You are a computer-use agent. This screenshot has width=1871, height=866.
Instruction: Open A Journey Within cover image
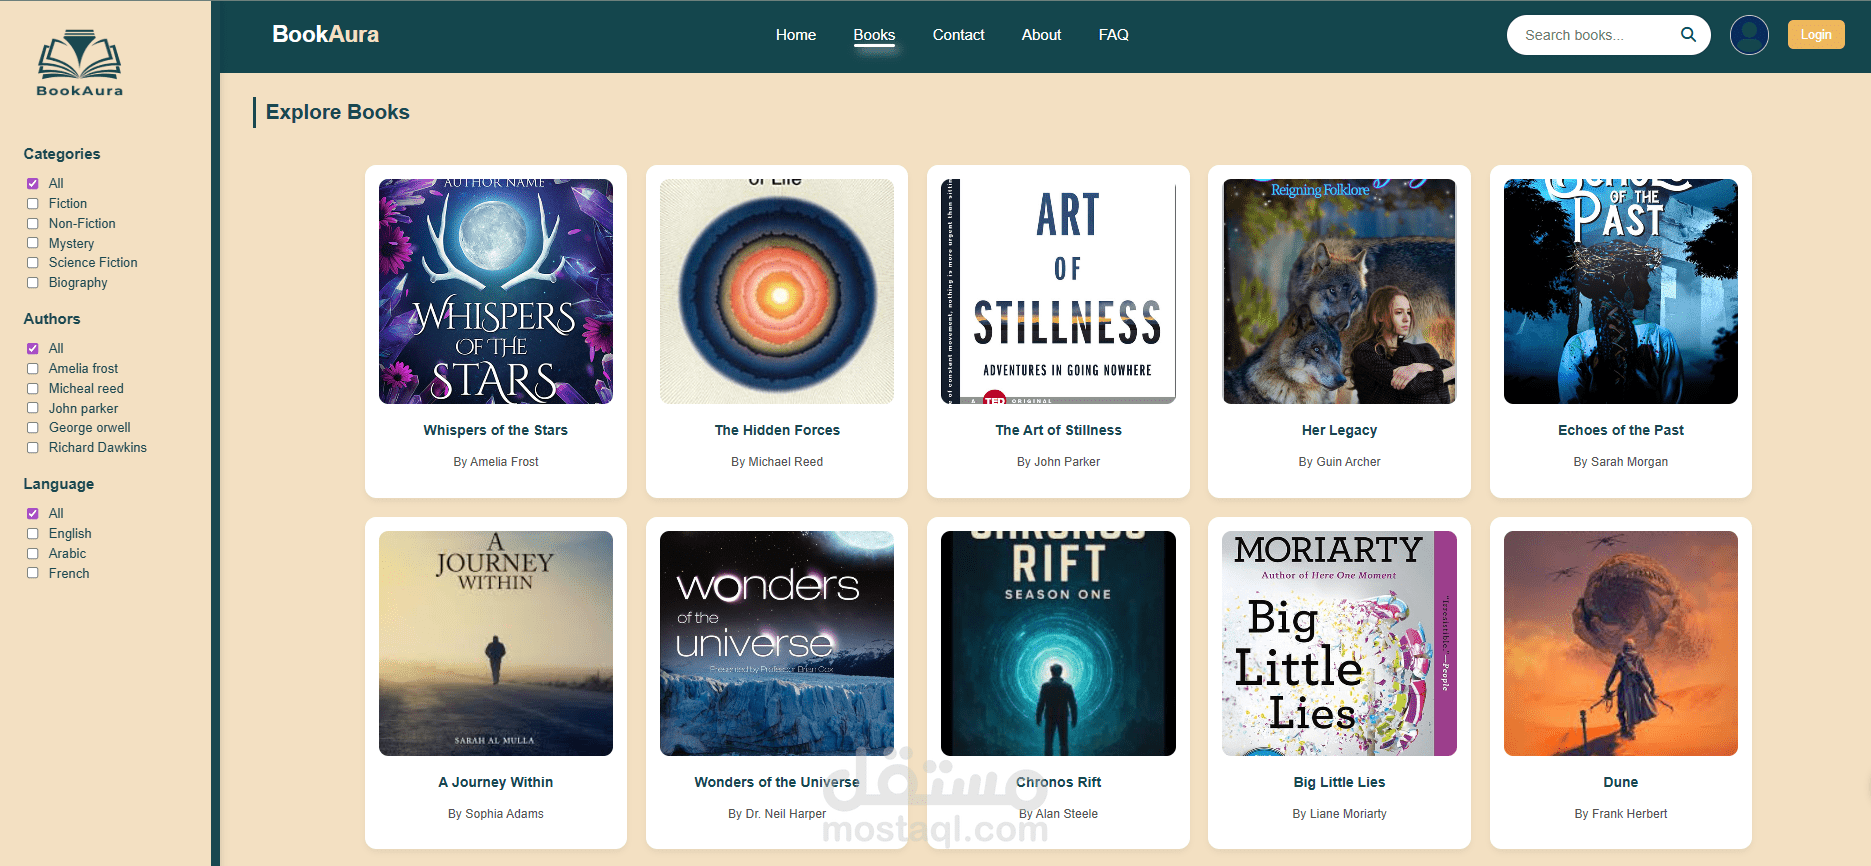[x=496, y=643]
